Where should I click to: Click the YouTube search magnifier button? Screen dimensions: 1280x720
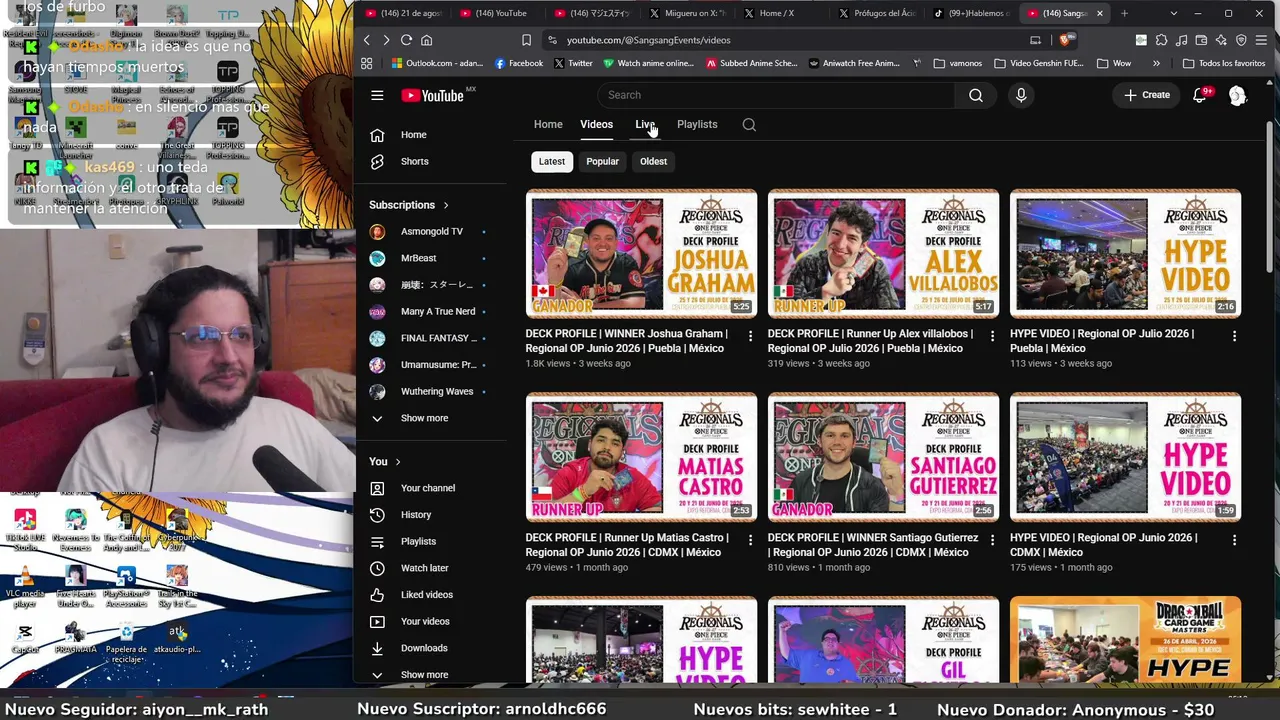pos(976,95)
